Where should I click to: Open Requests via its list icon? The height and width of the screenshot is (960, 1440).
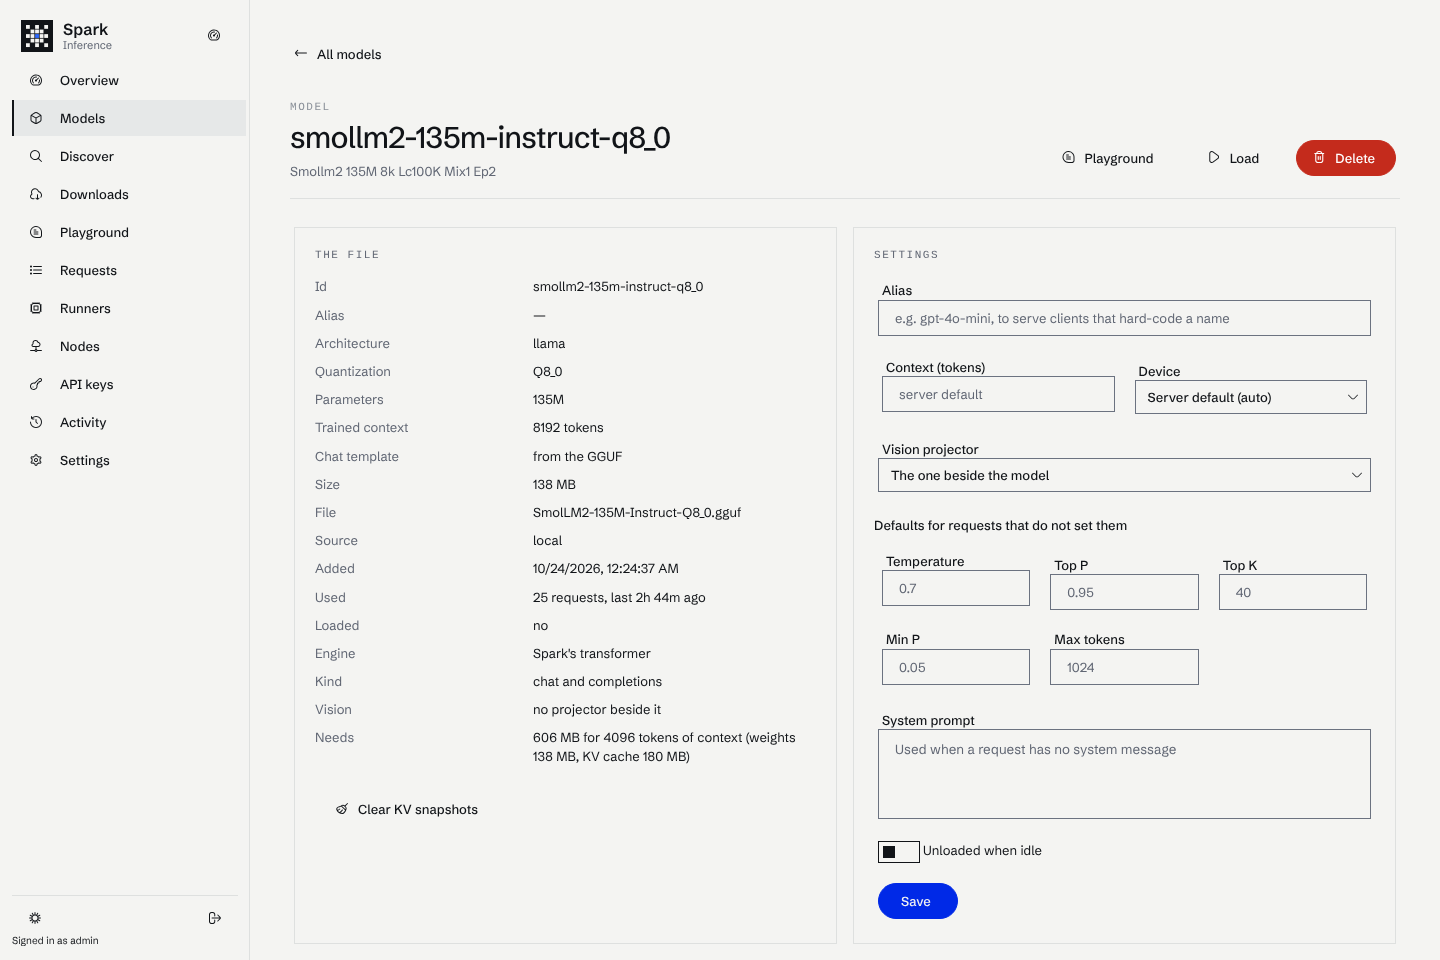(36, 270)
